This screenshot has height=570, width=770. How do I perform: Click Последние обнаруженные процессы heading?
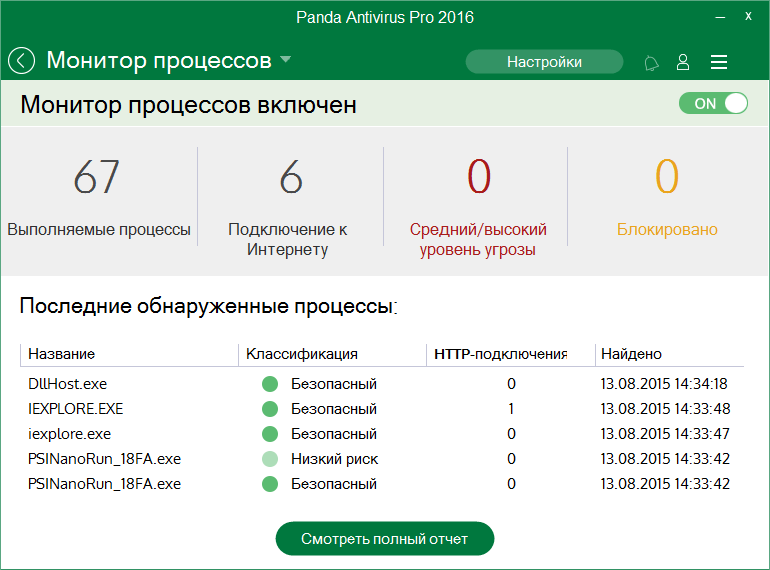point(208,306)
